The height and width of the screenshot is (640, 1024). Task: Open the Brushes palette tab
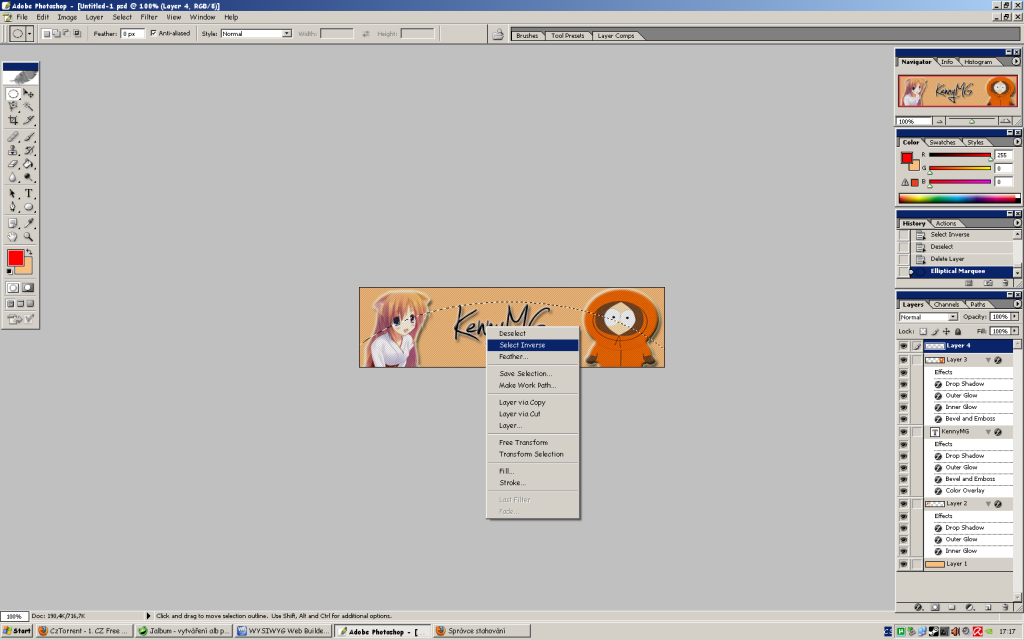tap(527, 36)
